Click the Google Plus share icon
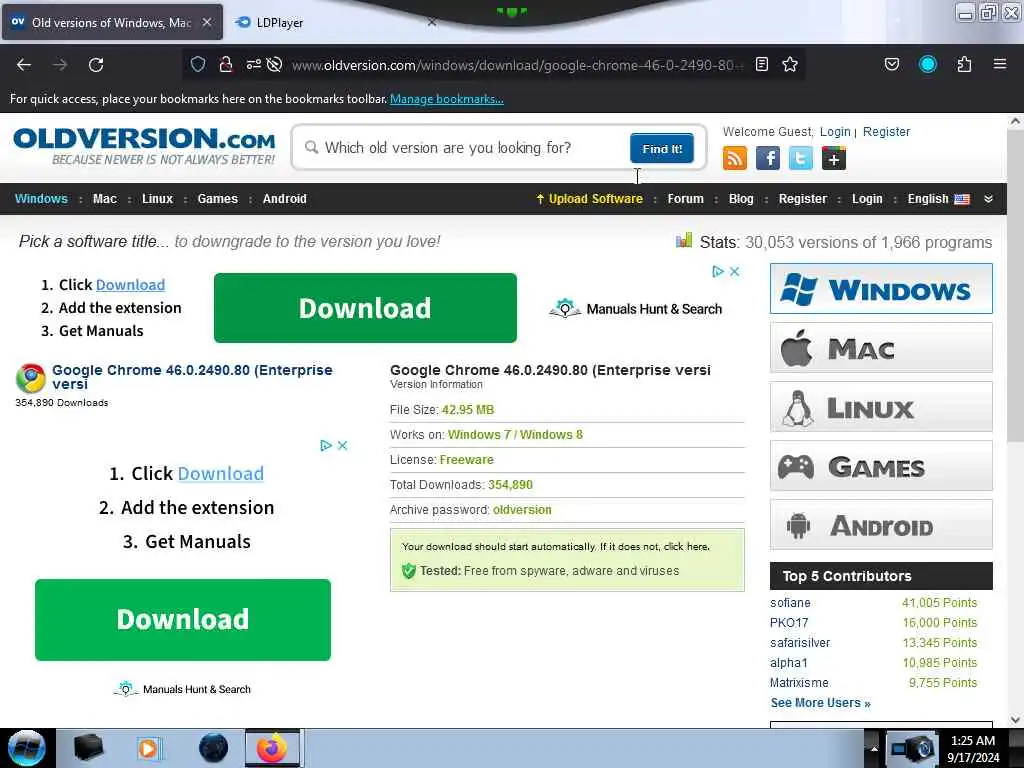This screenshot has height=768, width=1024. point(834,158)
